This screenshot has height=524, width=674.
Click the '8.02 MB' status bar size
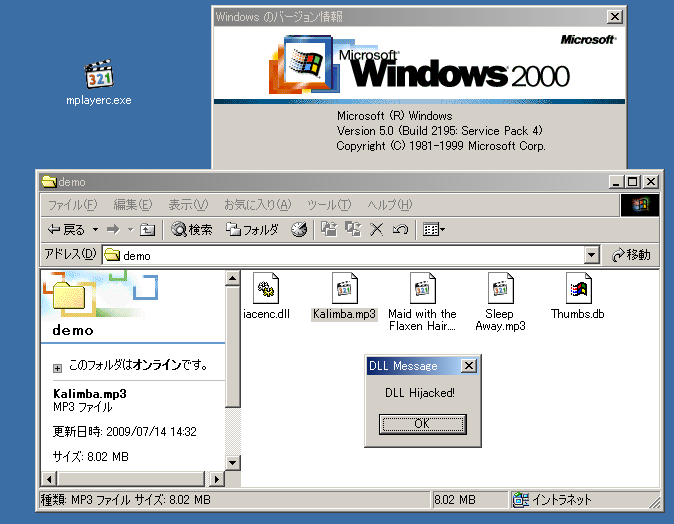(x=455, y=499)
